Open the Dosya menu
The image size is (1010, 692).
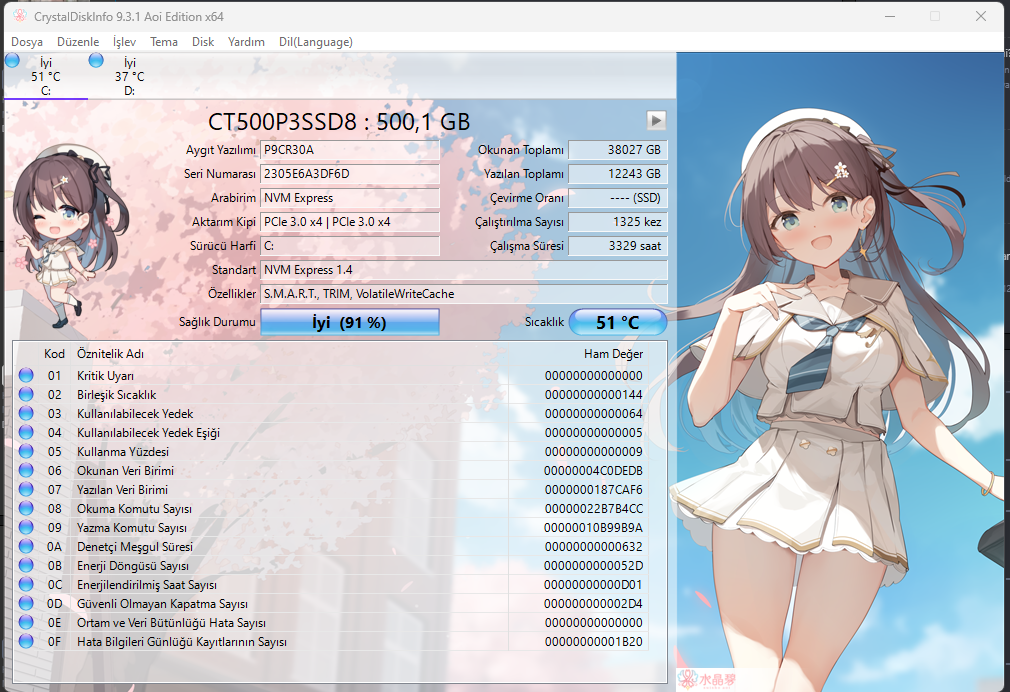point(27,42)
